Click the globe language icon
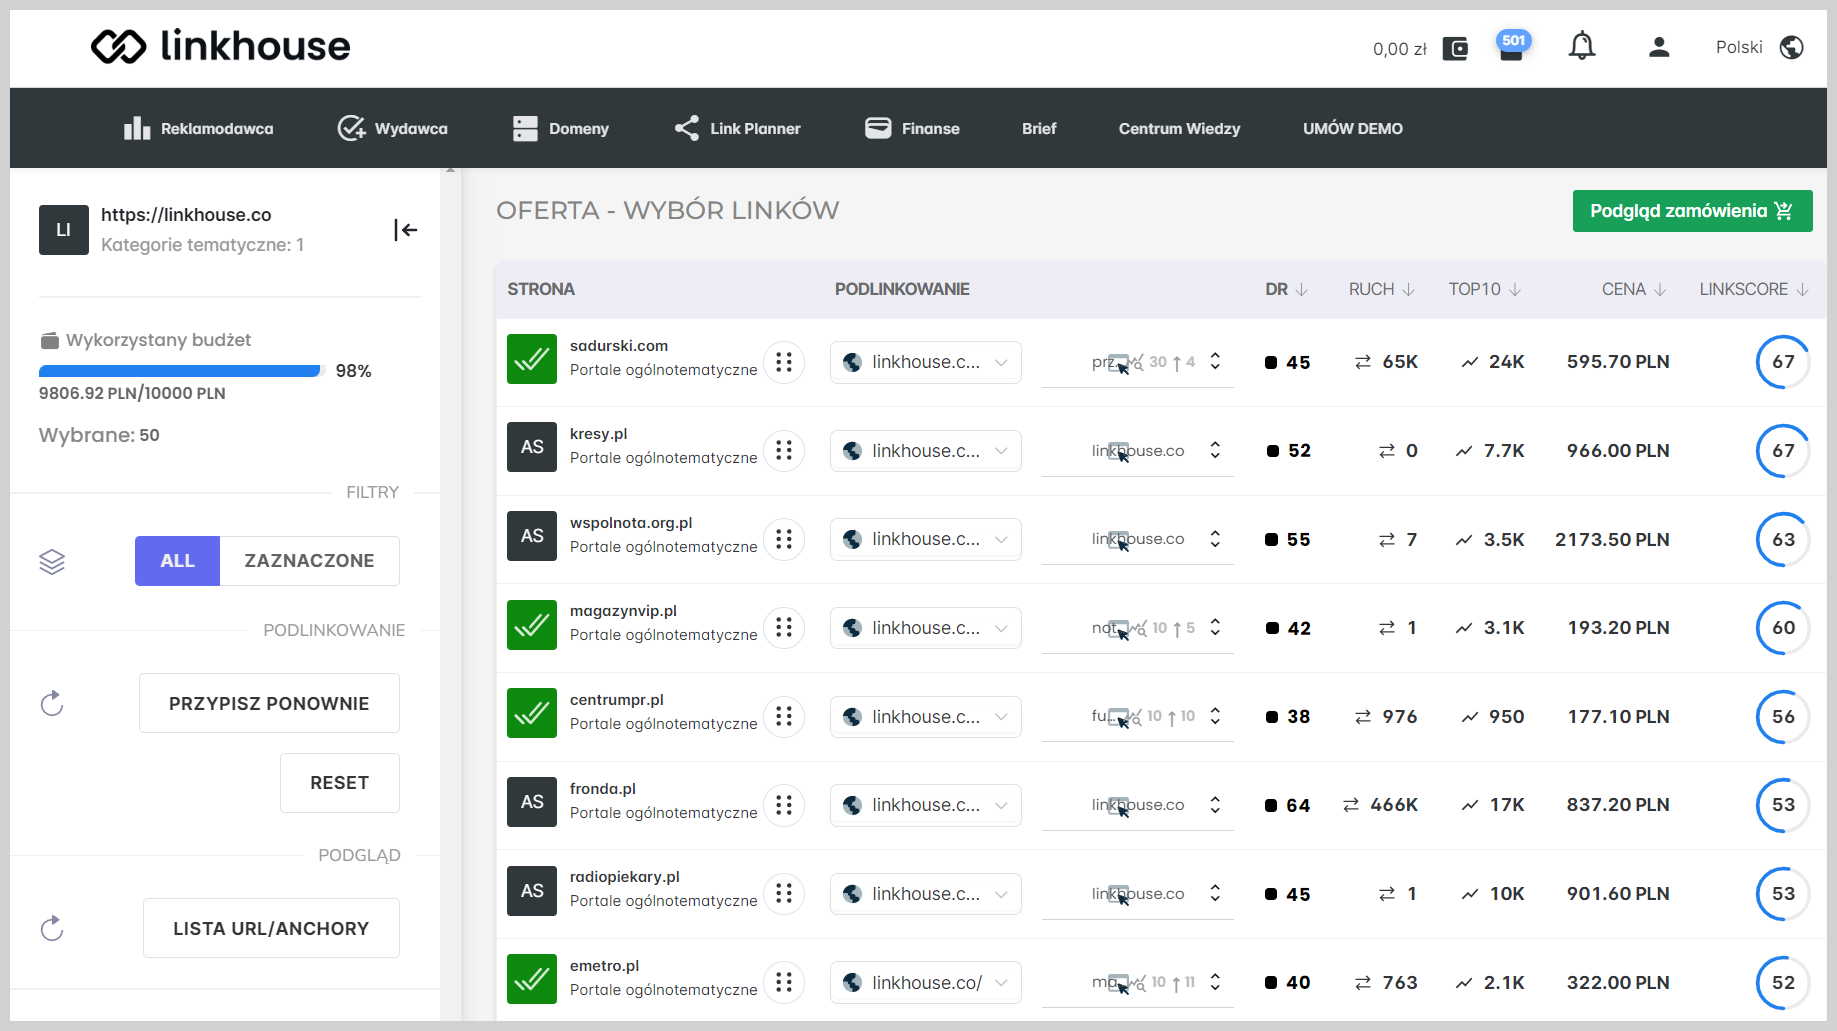The height and width of the screenshot is (1031, 1837). click(x=1792, y=47)
